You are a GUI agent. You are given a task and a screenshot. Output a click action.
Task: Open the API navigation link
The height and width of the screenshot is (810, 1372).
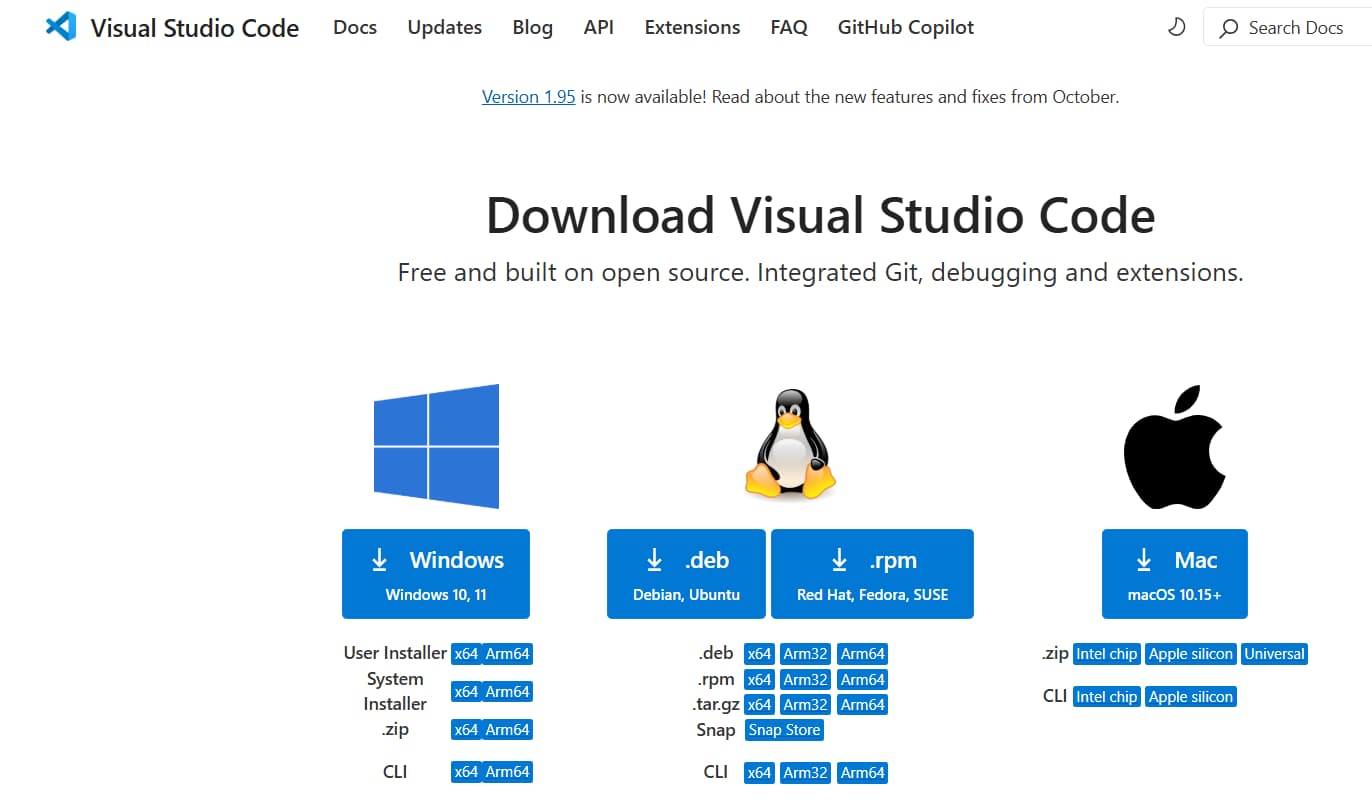click(599, 28)
